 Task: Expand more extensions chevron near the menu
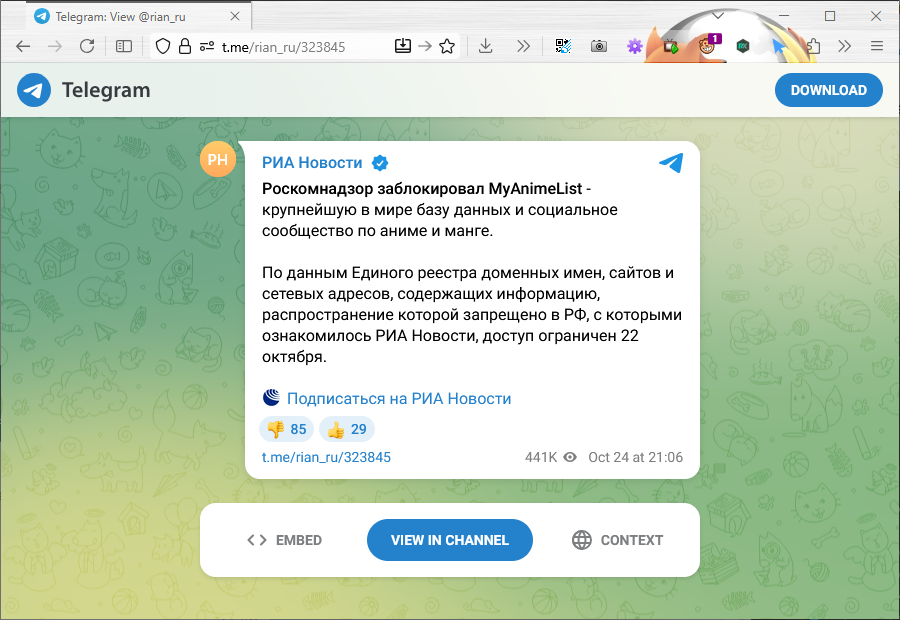[x=844, y=46]
